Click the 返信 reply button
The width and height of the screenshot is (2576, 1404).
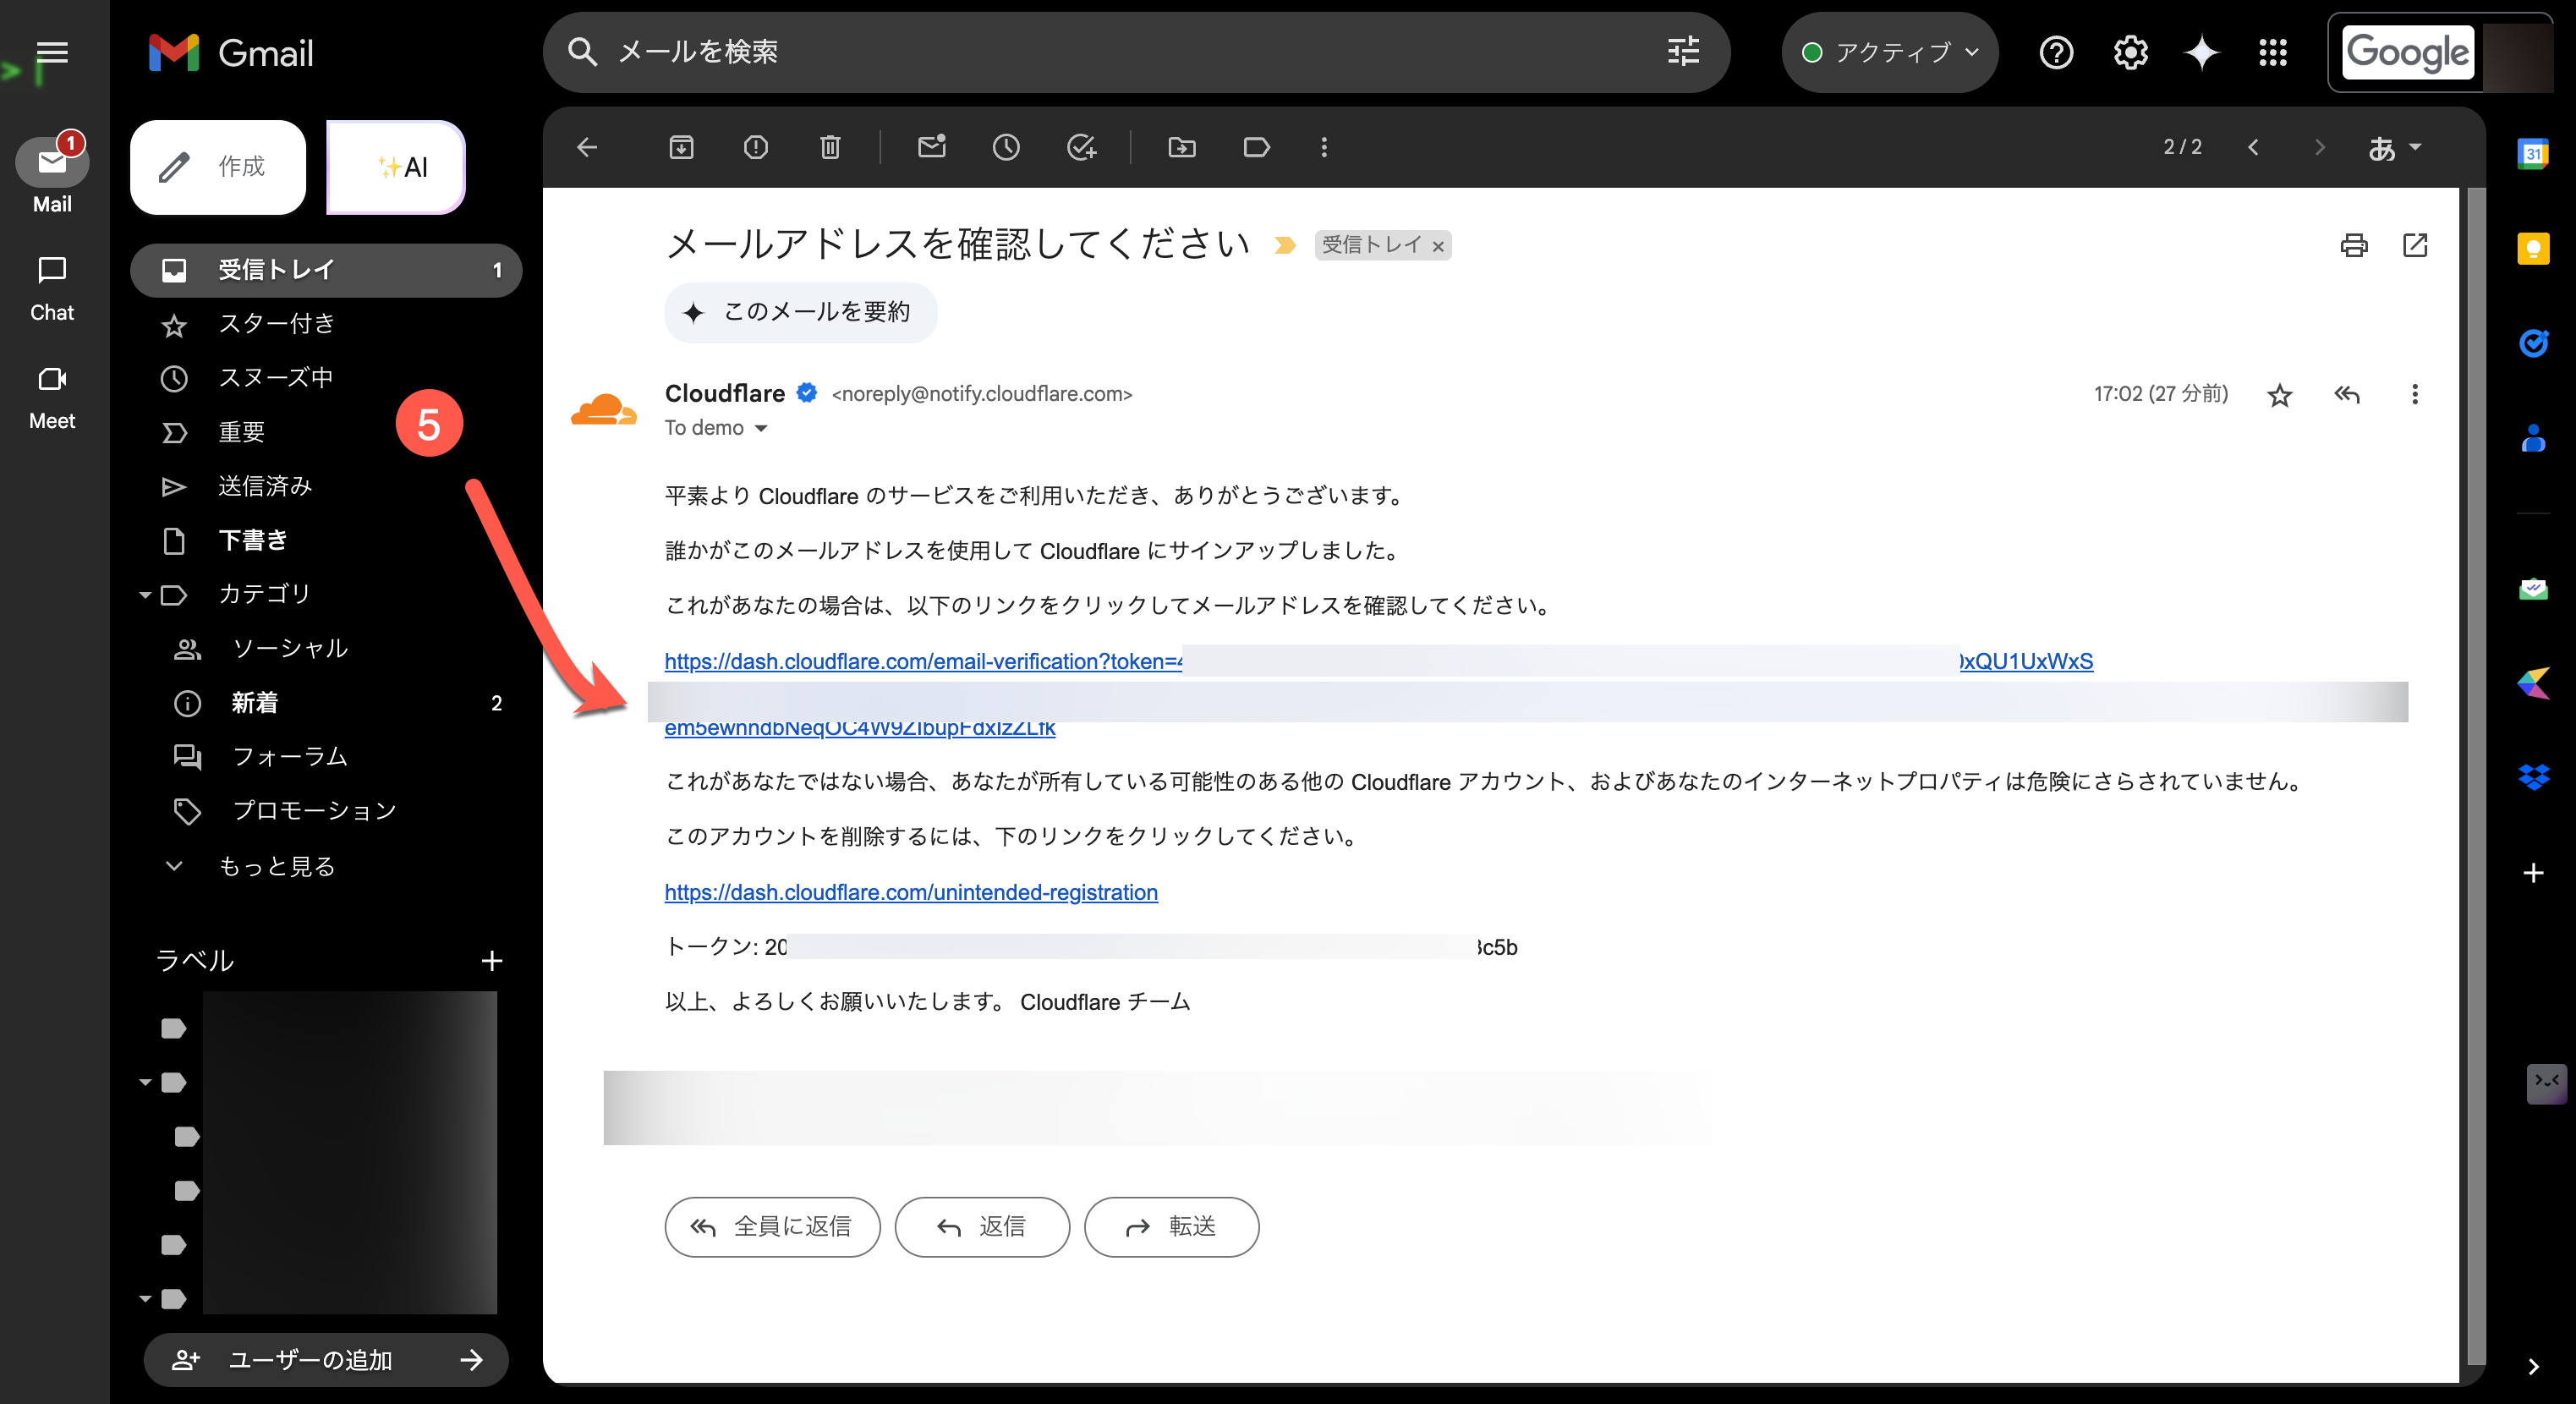tap(981, 1226)
